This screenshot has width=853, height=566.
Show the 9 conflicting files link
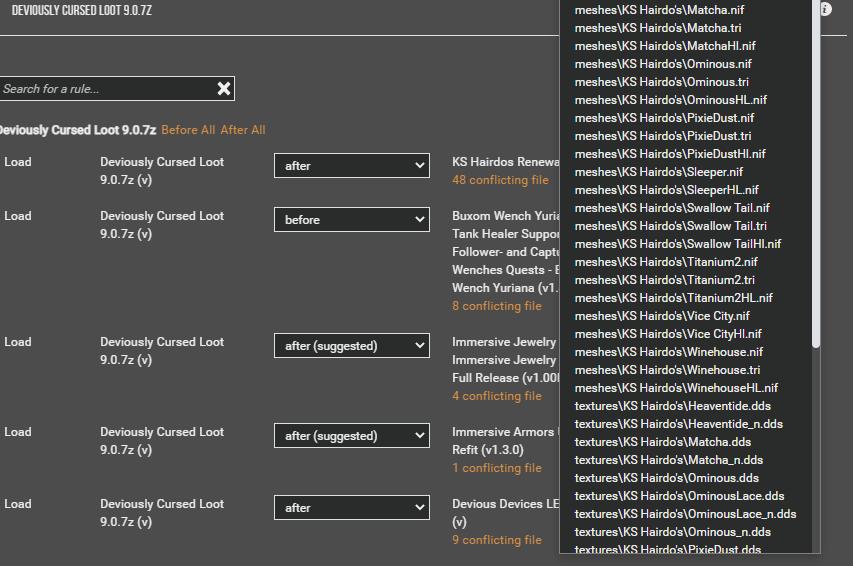click(497, 540)
